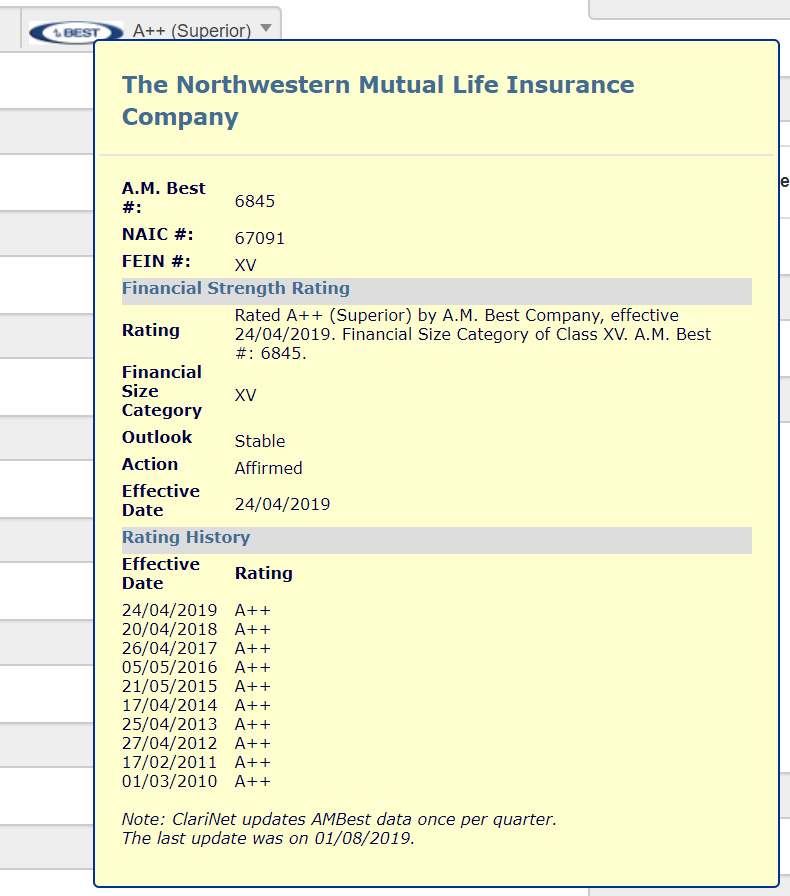Click the Action value Affirmed

[x=268, y=468]
